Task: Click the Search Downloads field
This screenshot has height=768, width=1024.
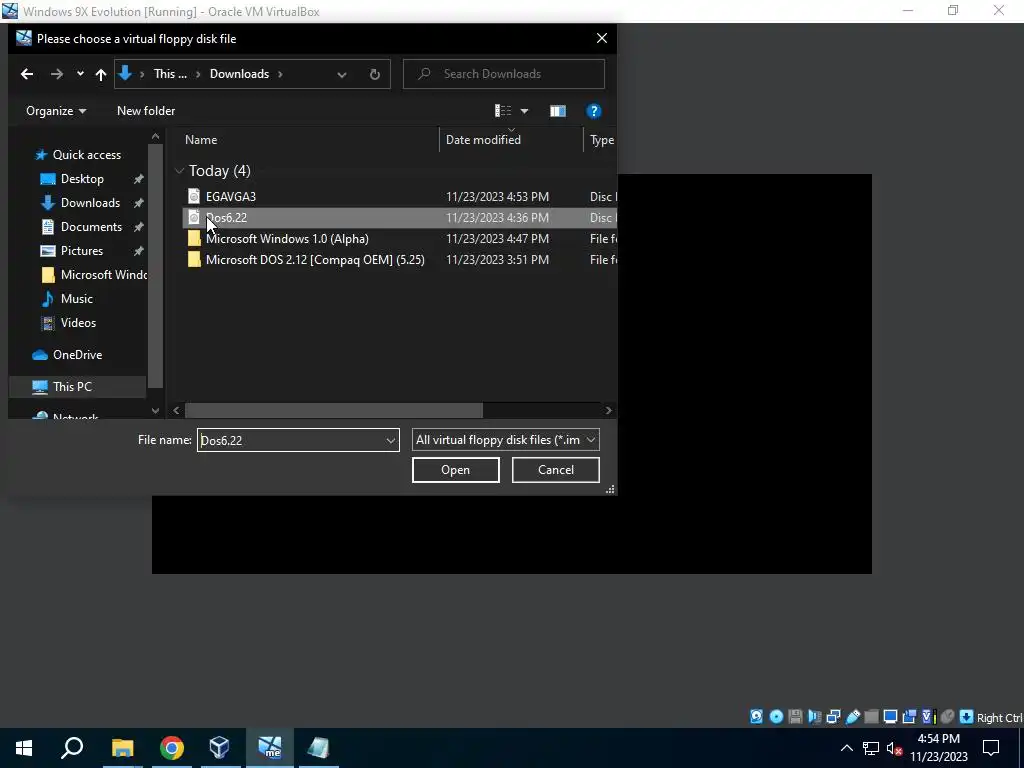Action: (x=504, y=74)
